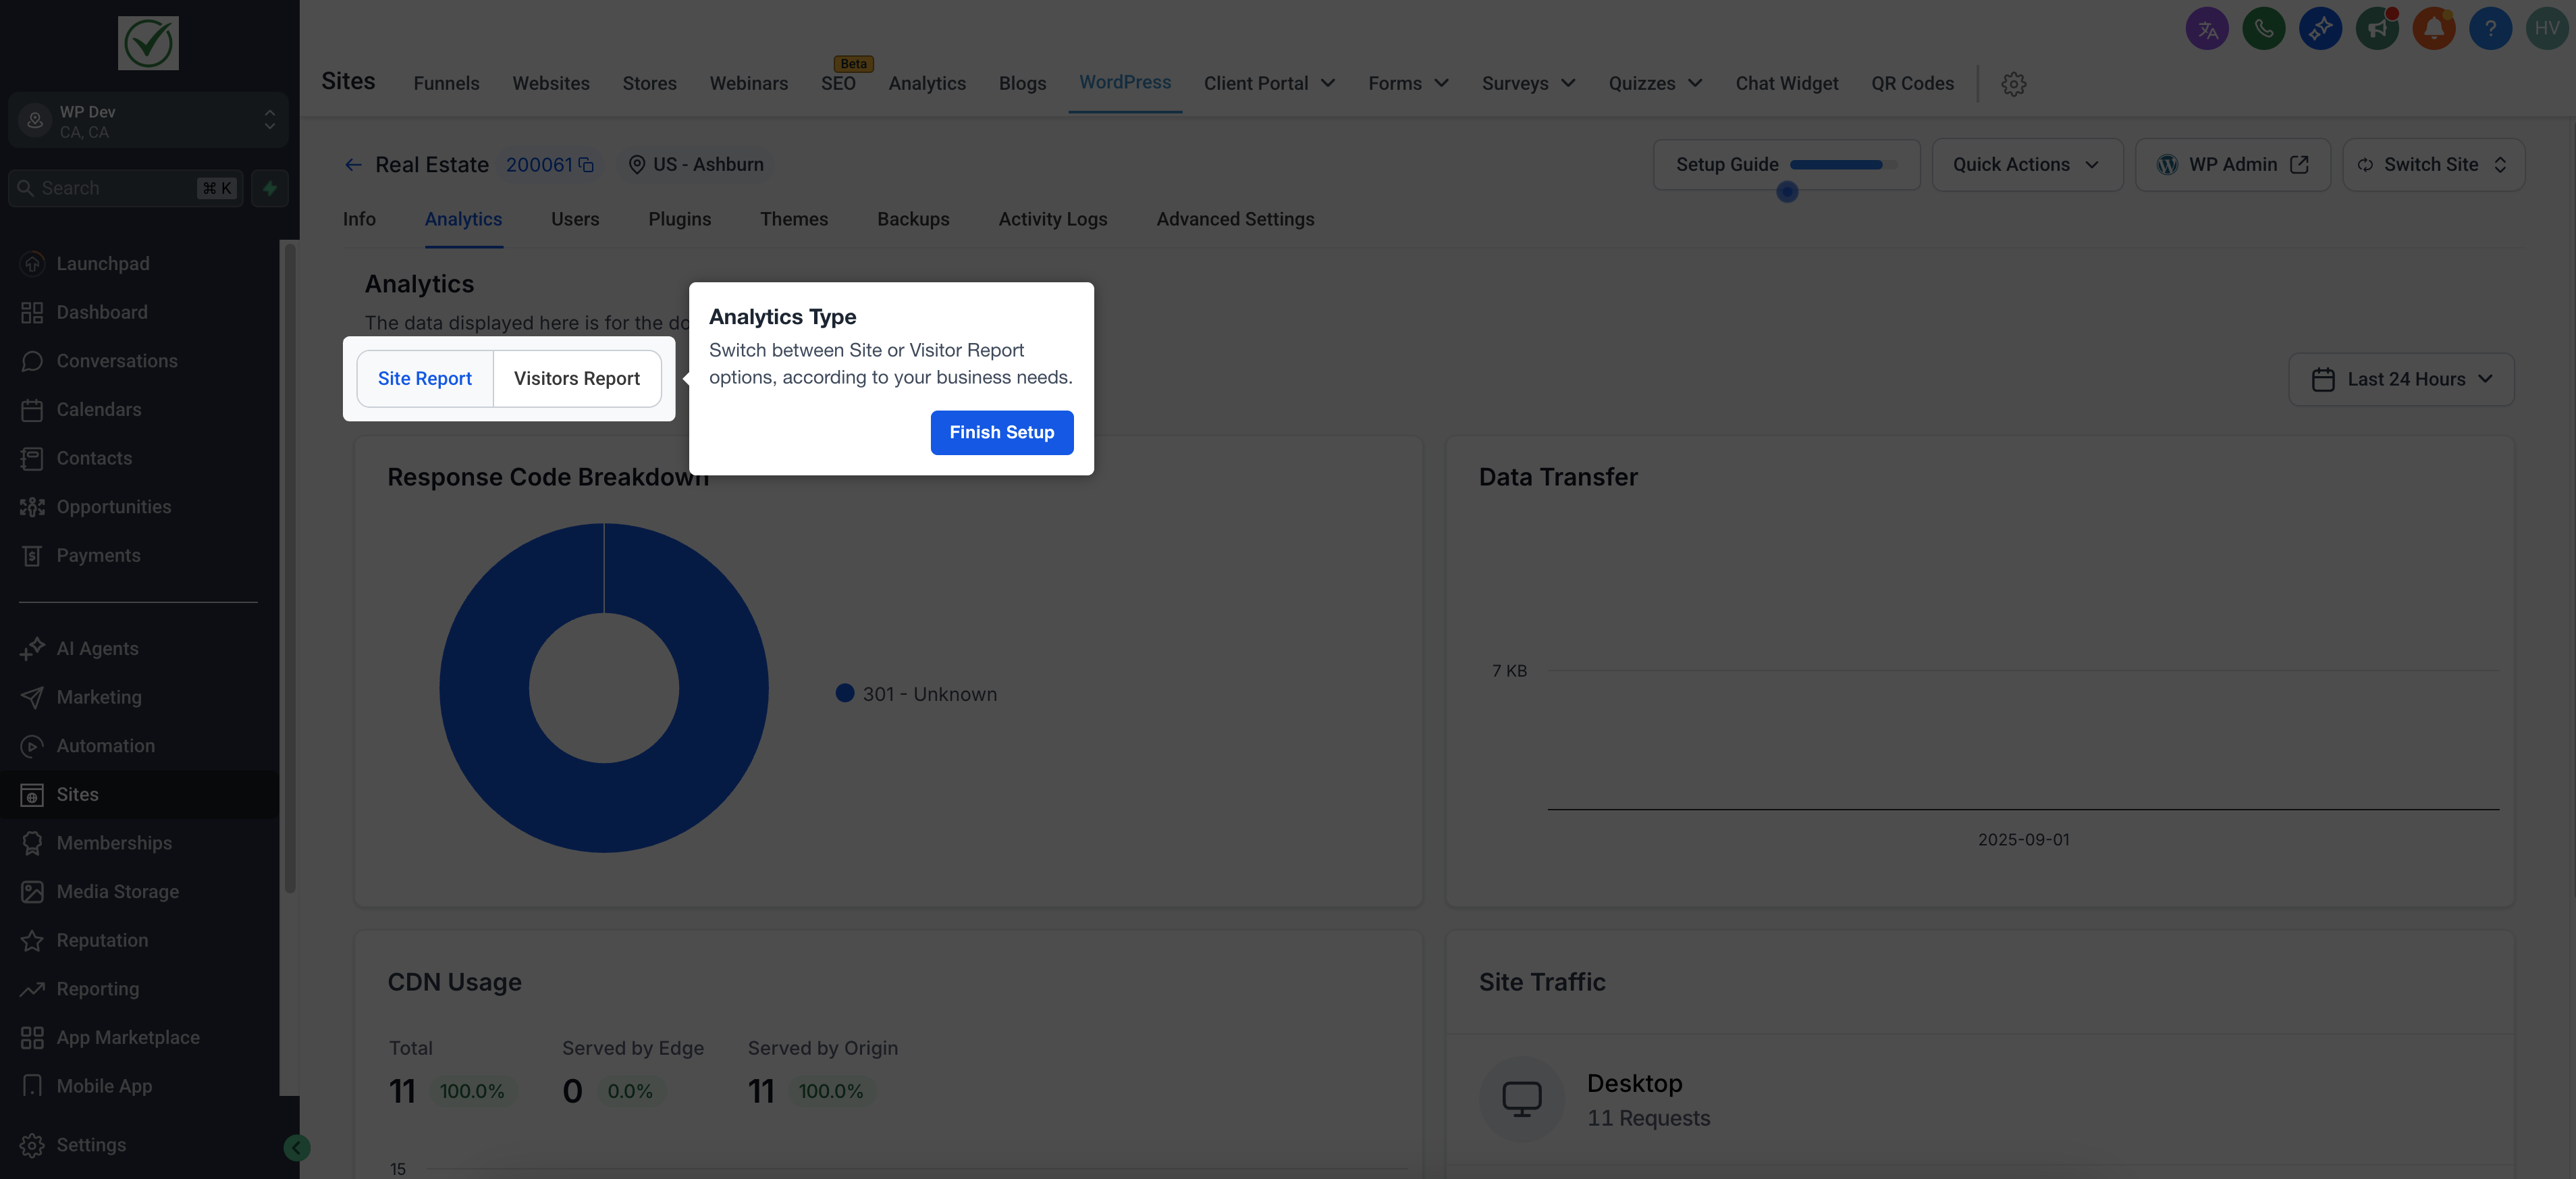The width and height of the screenshot is (2576, 1179).
Task: Click the Sites settings gear icon
Action: [x=2013, y=84]
